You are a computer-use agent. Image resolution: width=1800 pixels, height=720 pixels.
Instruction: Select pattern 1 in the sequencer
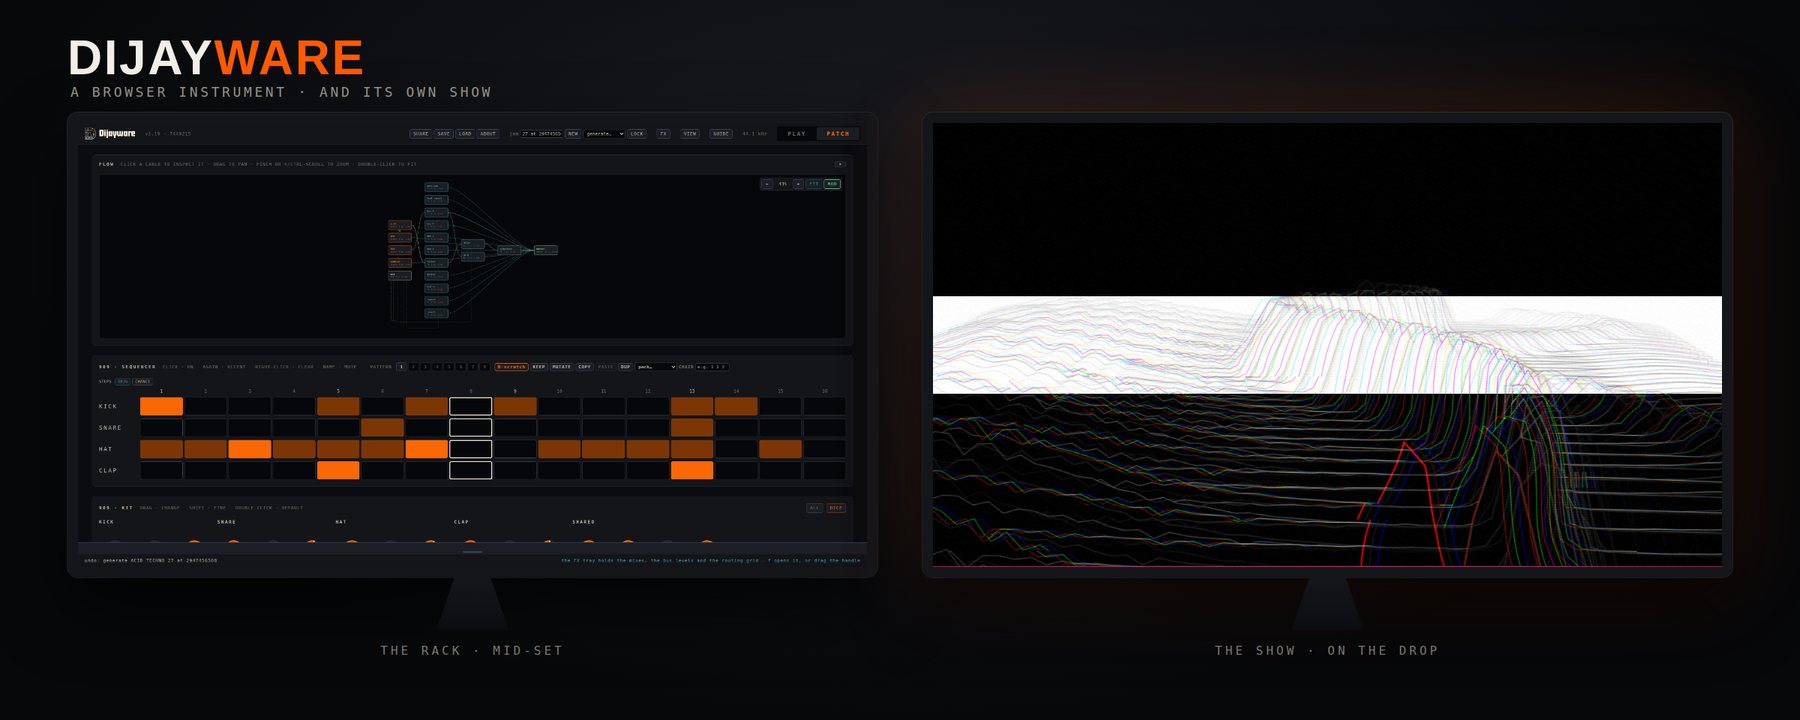coord(402,367)
